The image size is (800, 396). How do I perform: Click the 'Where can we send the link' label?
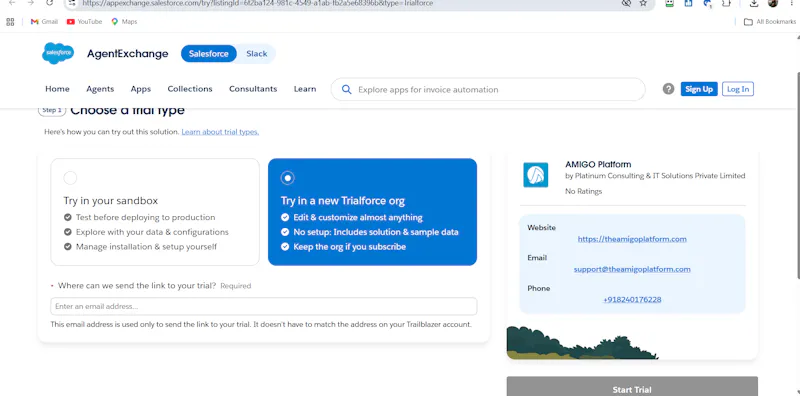coord(137,286)
